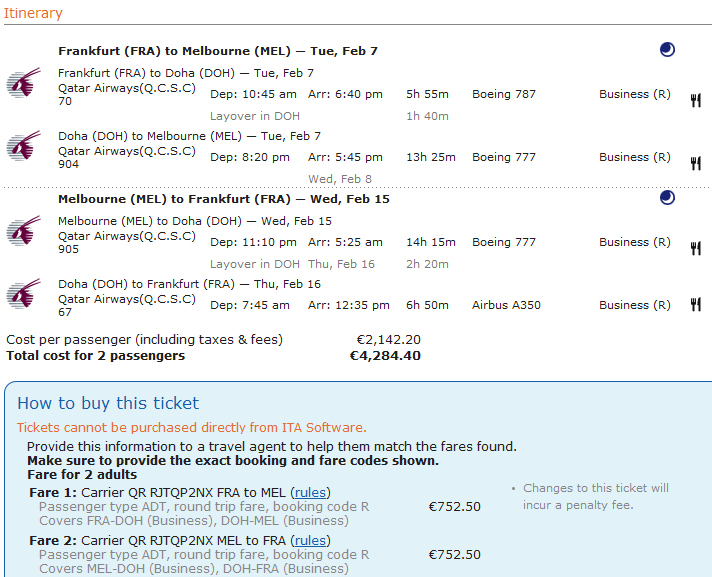Click Qatar Airways logo for flight 905
712x577 pixels.
coord(23,232)
